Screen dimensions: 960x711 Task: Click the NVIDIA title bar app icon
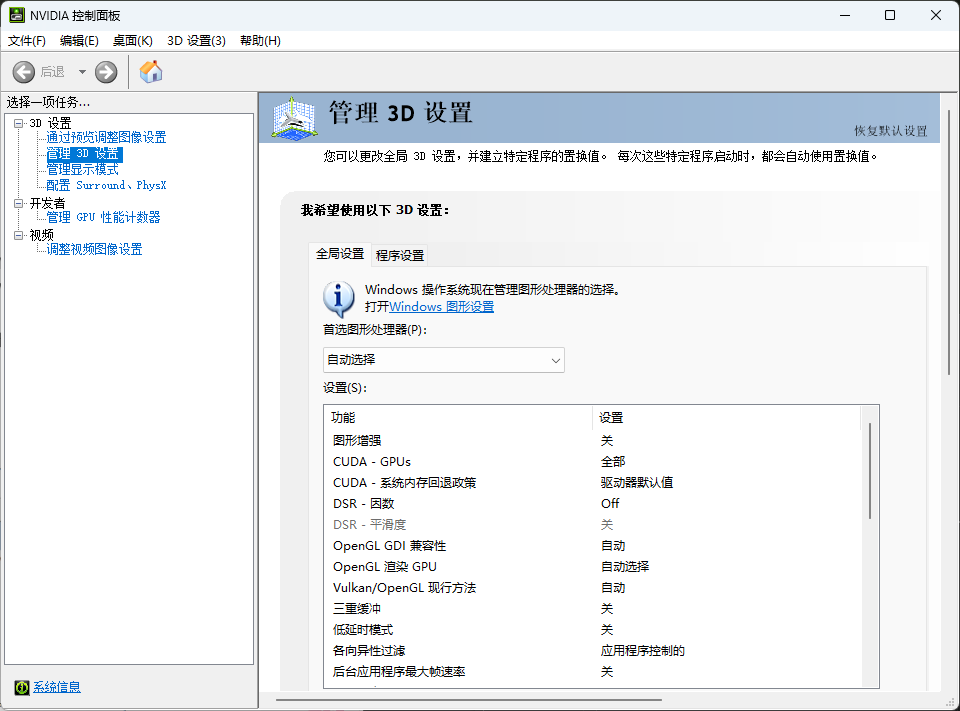point(17,15)
